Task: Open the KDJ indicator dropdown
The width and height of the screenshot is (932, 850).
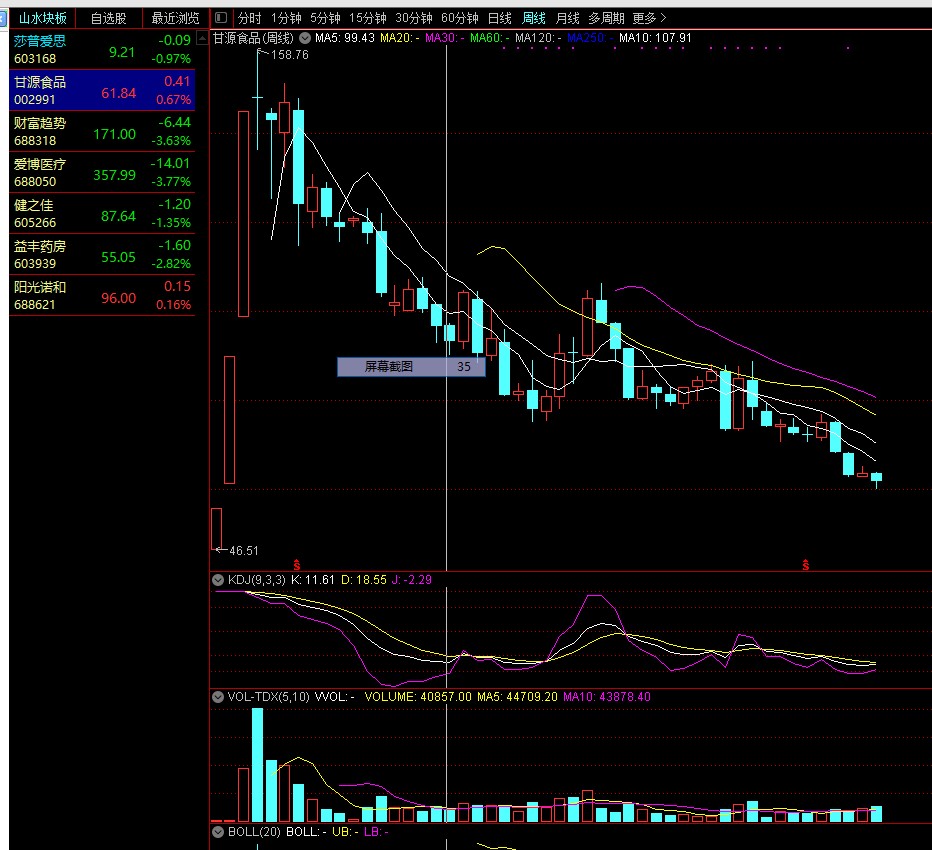Action: [218, 580]
